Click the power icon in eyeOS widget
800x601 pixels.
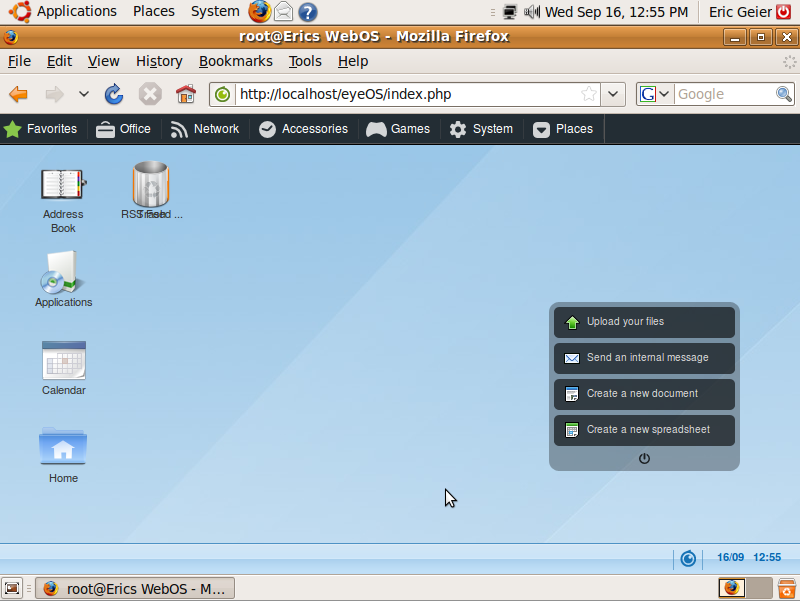pyautogui.click(x=644, y=458)
